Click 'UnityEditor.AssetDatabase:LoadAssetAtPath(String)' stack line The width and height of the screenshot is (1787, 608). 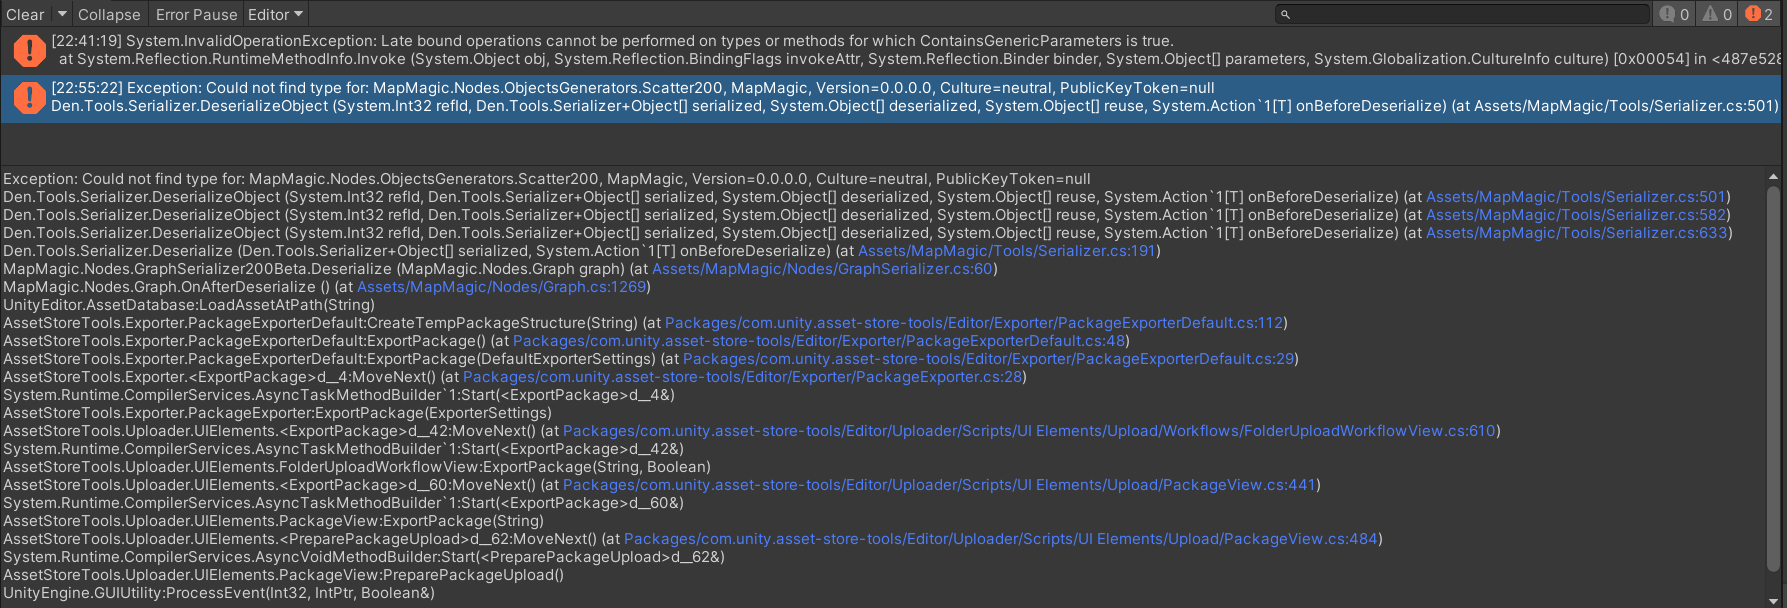click(x=189, y=305)
